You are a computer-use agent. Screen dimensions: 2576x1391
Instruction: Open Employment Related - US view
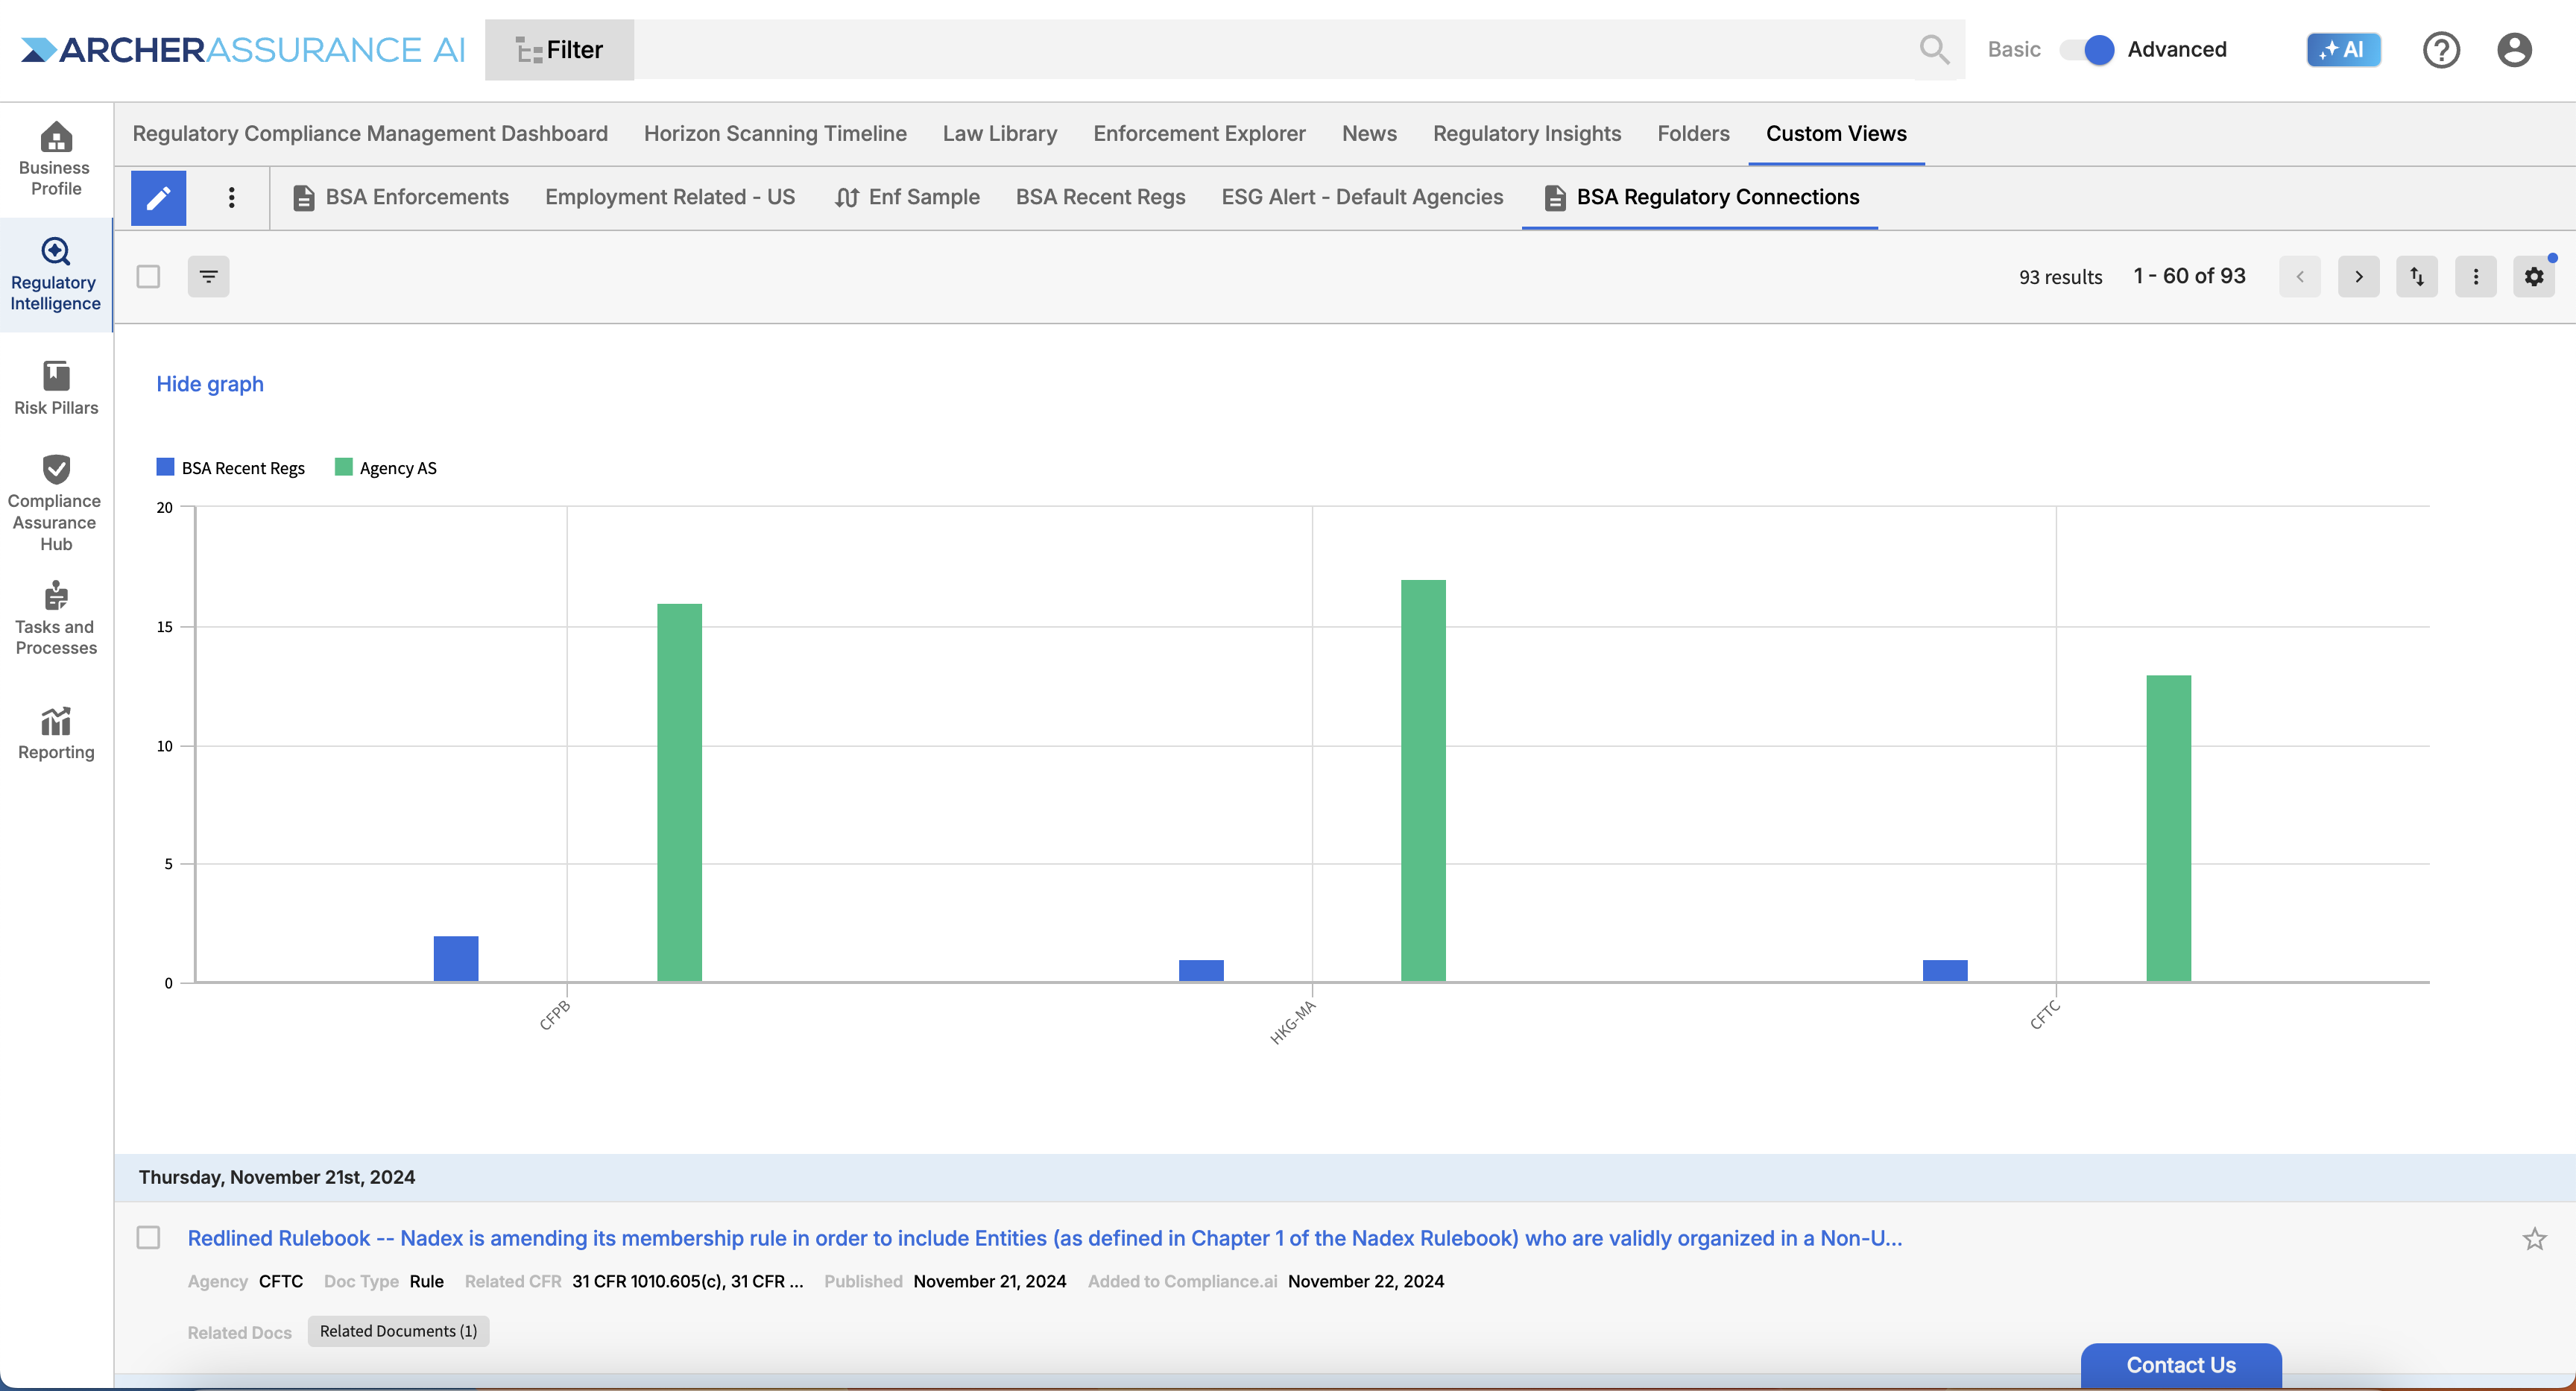[x=670, y=197]
